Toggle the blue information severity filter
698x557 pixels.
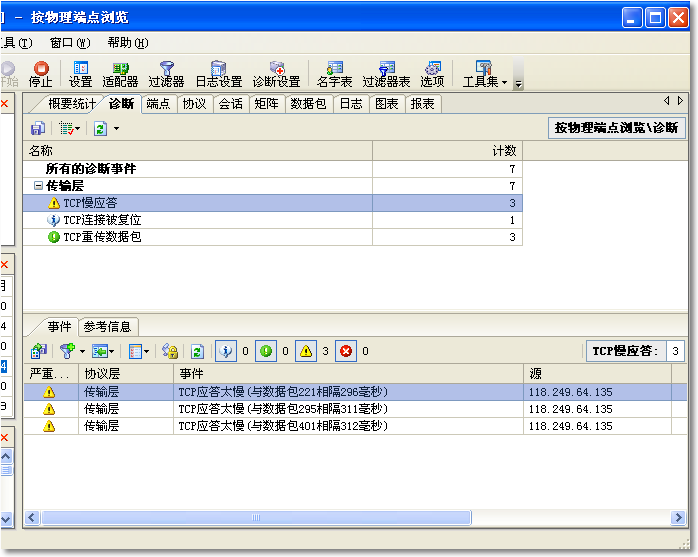point(226,351)
